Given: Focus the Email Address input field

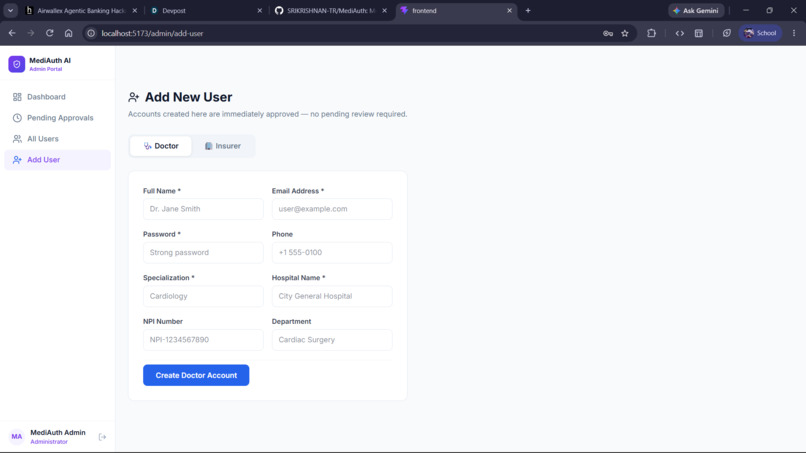Looking at the screenshot, I should coord(332,209).
